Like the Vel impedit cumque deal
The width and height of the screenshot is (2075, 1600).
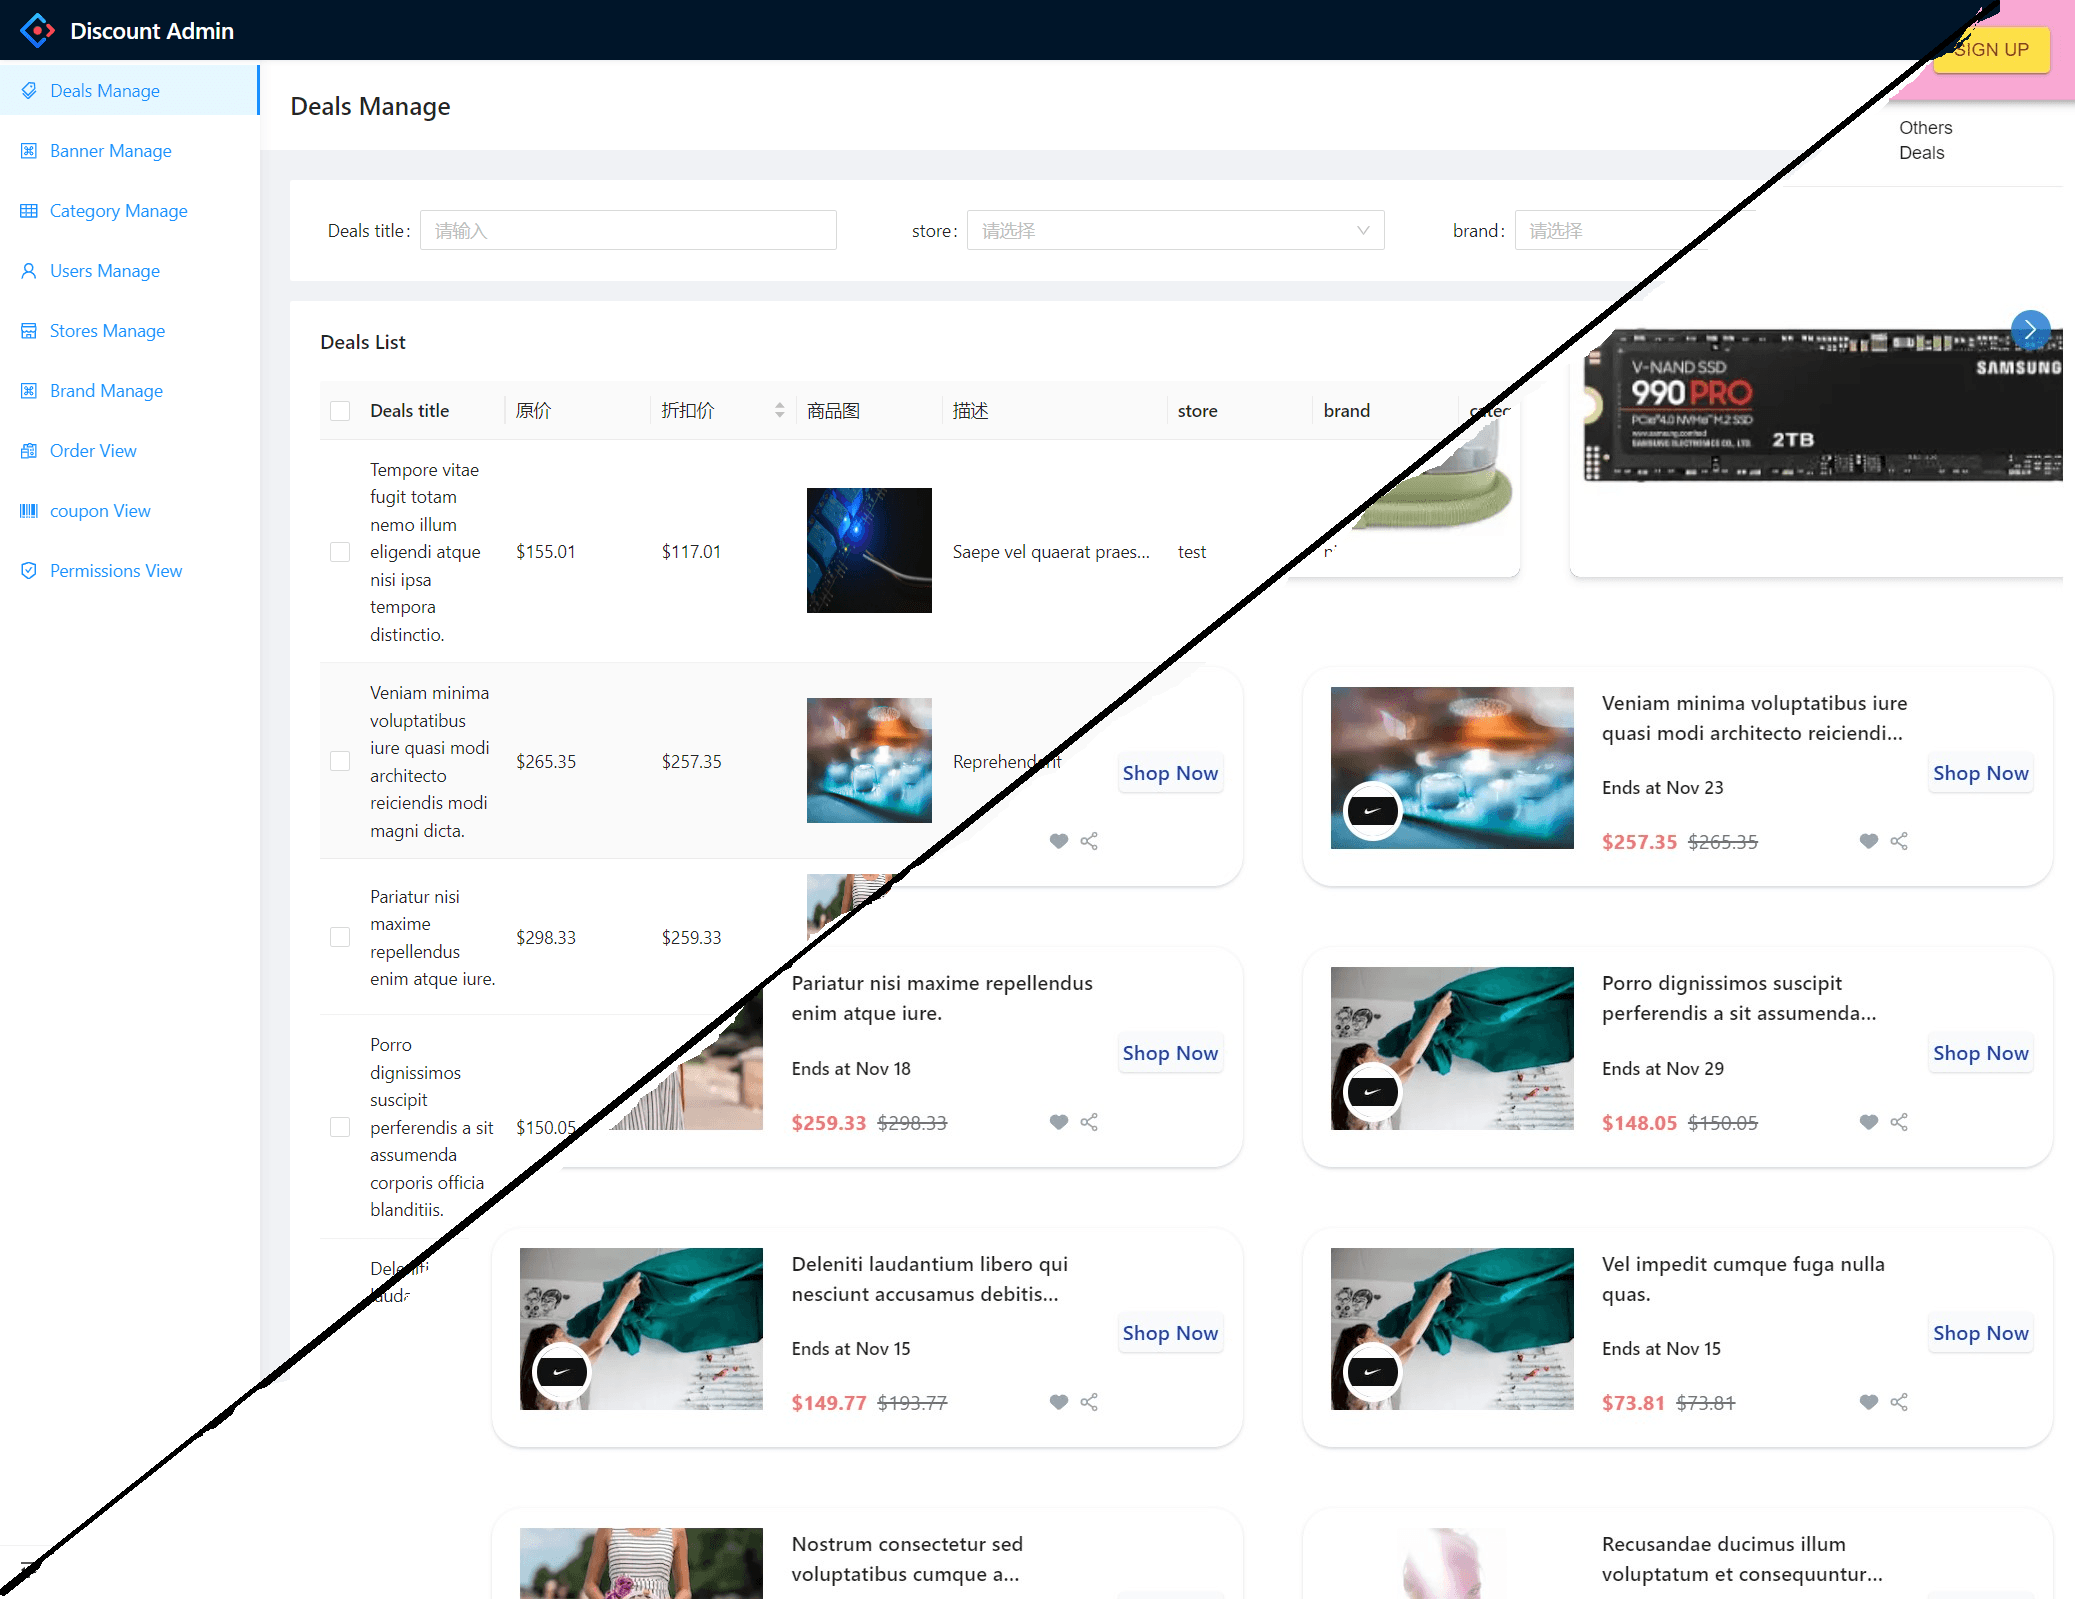(x=1868, y=1402)
